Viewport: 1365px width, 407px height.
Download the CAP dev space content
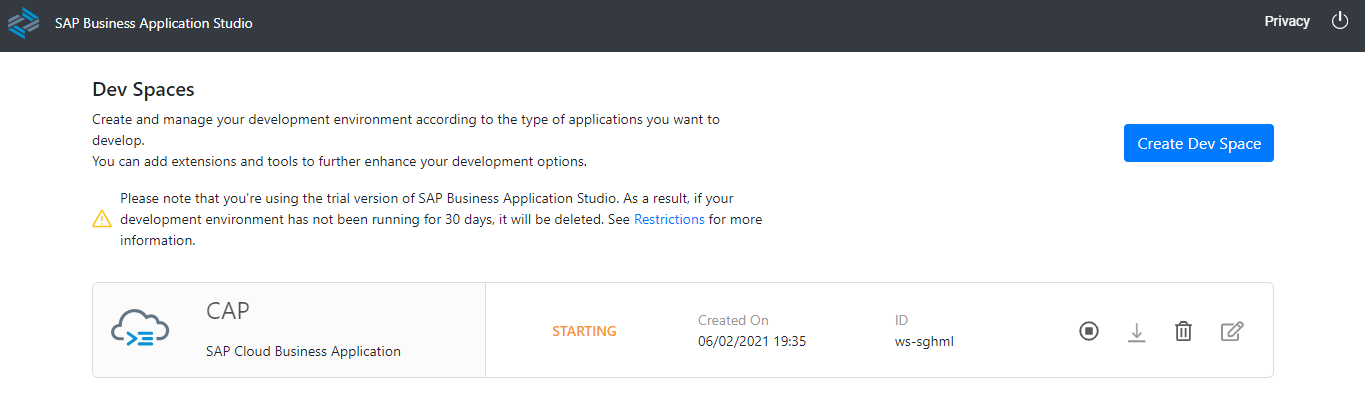(1136, 332)
